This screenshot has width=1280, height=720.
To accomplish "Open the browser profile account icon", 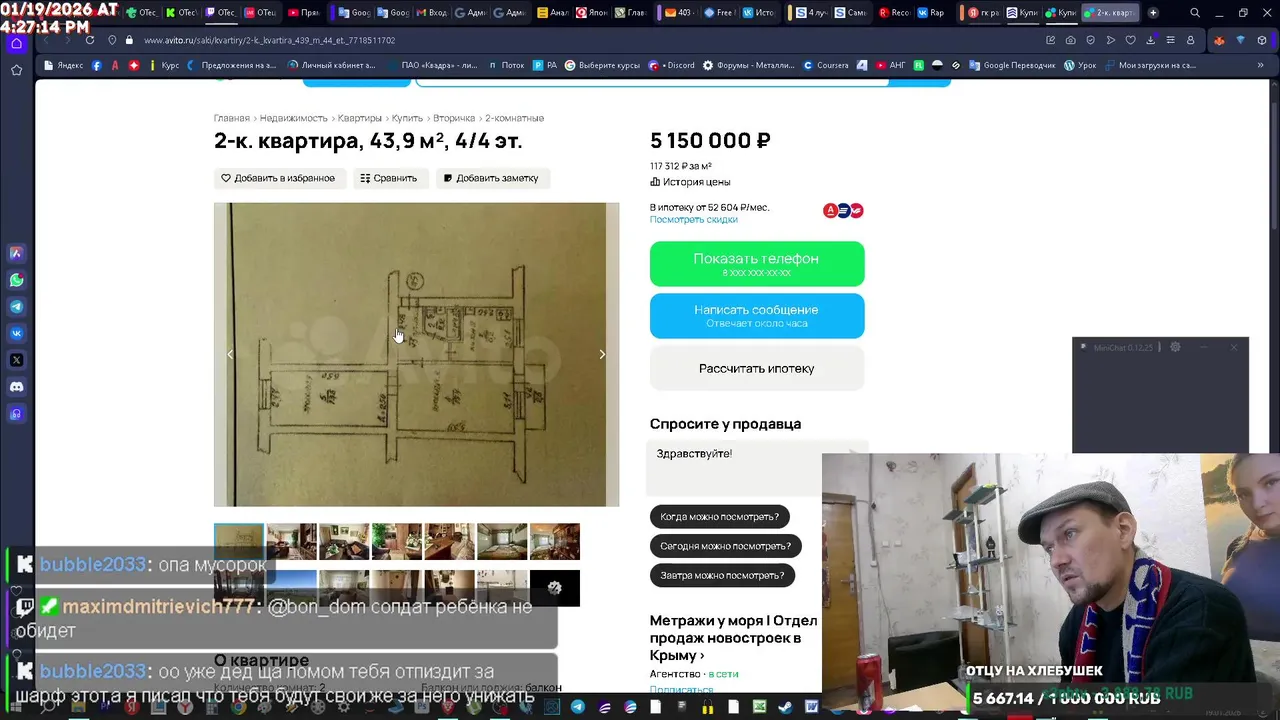I will tap(1190, 40).
